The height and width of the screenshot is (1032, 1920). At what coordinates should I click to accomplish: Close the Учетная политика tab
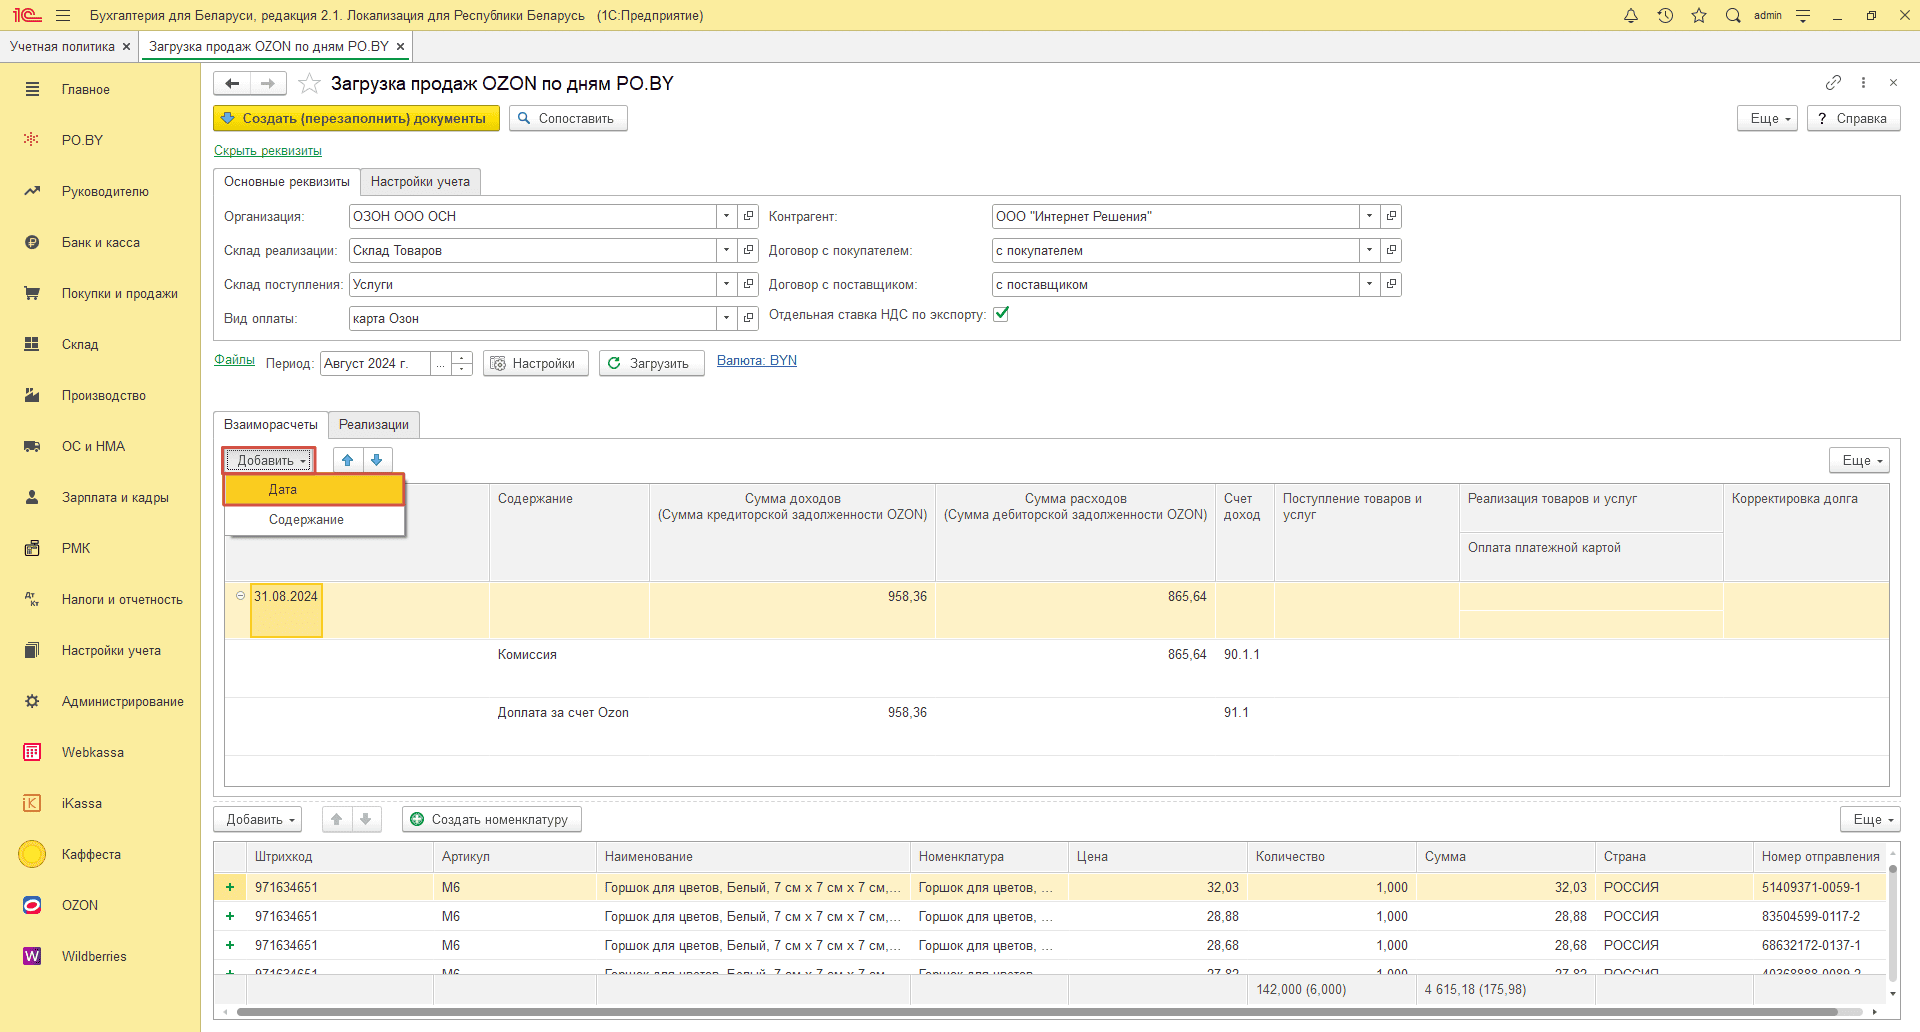click(x=126, y=46)
